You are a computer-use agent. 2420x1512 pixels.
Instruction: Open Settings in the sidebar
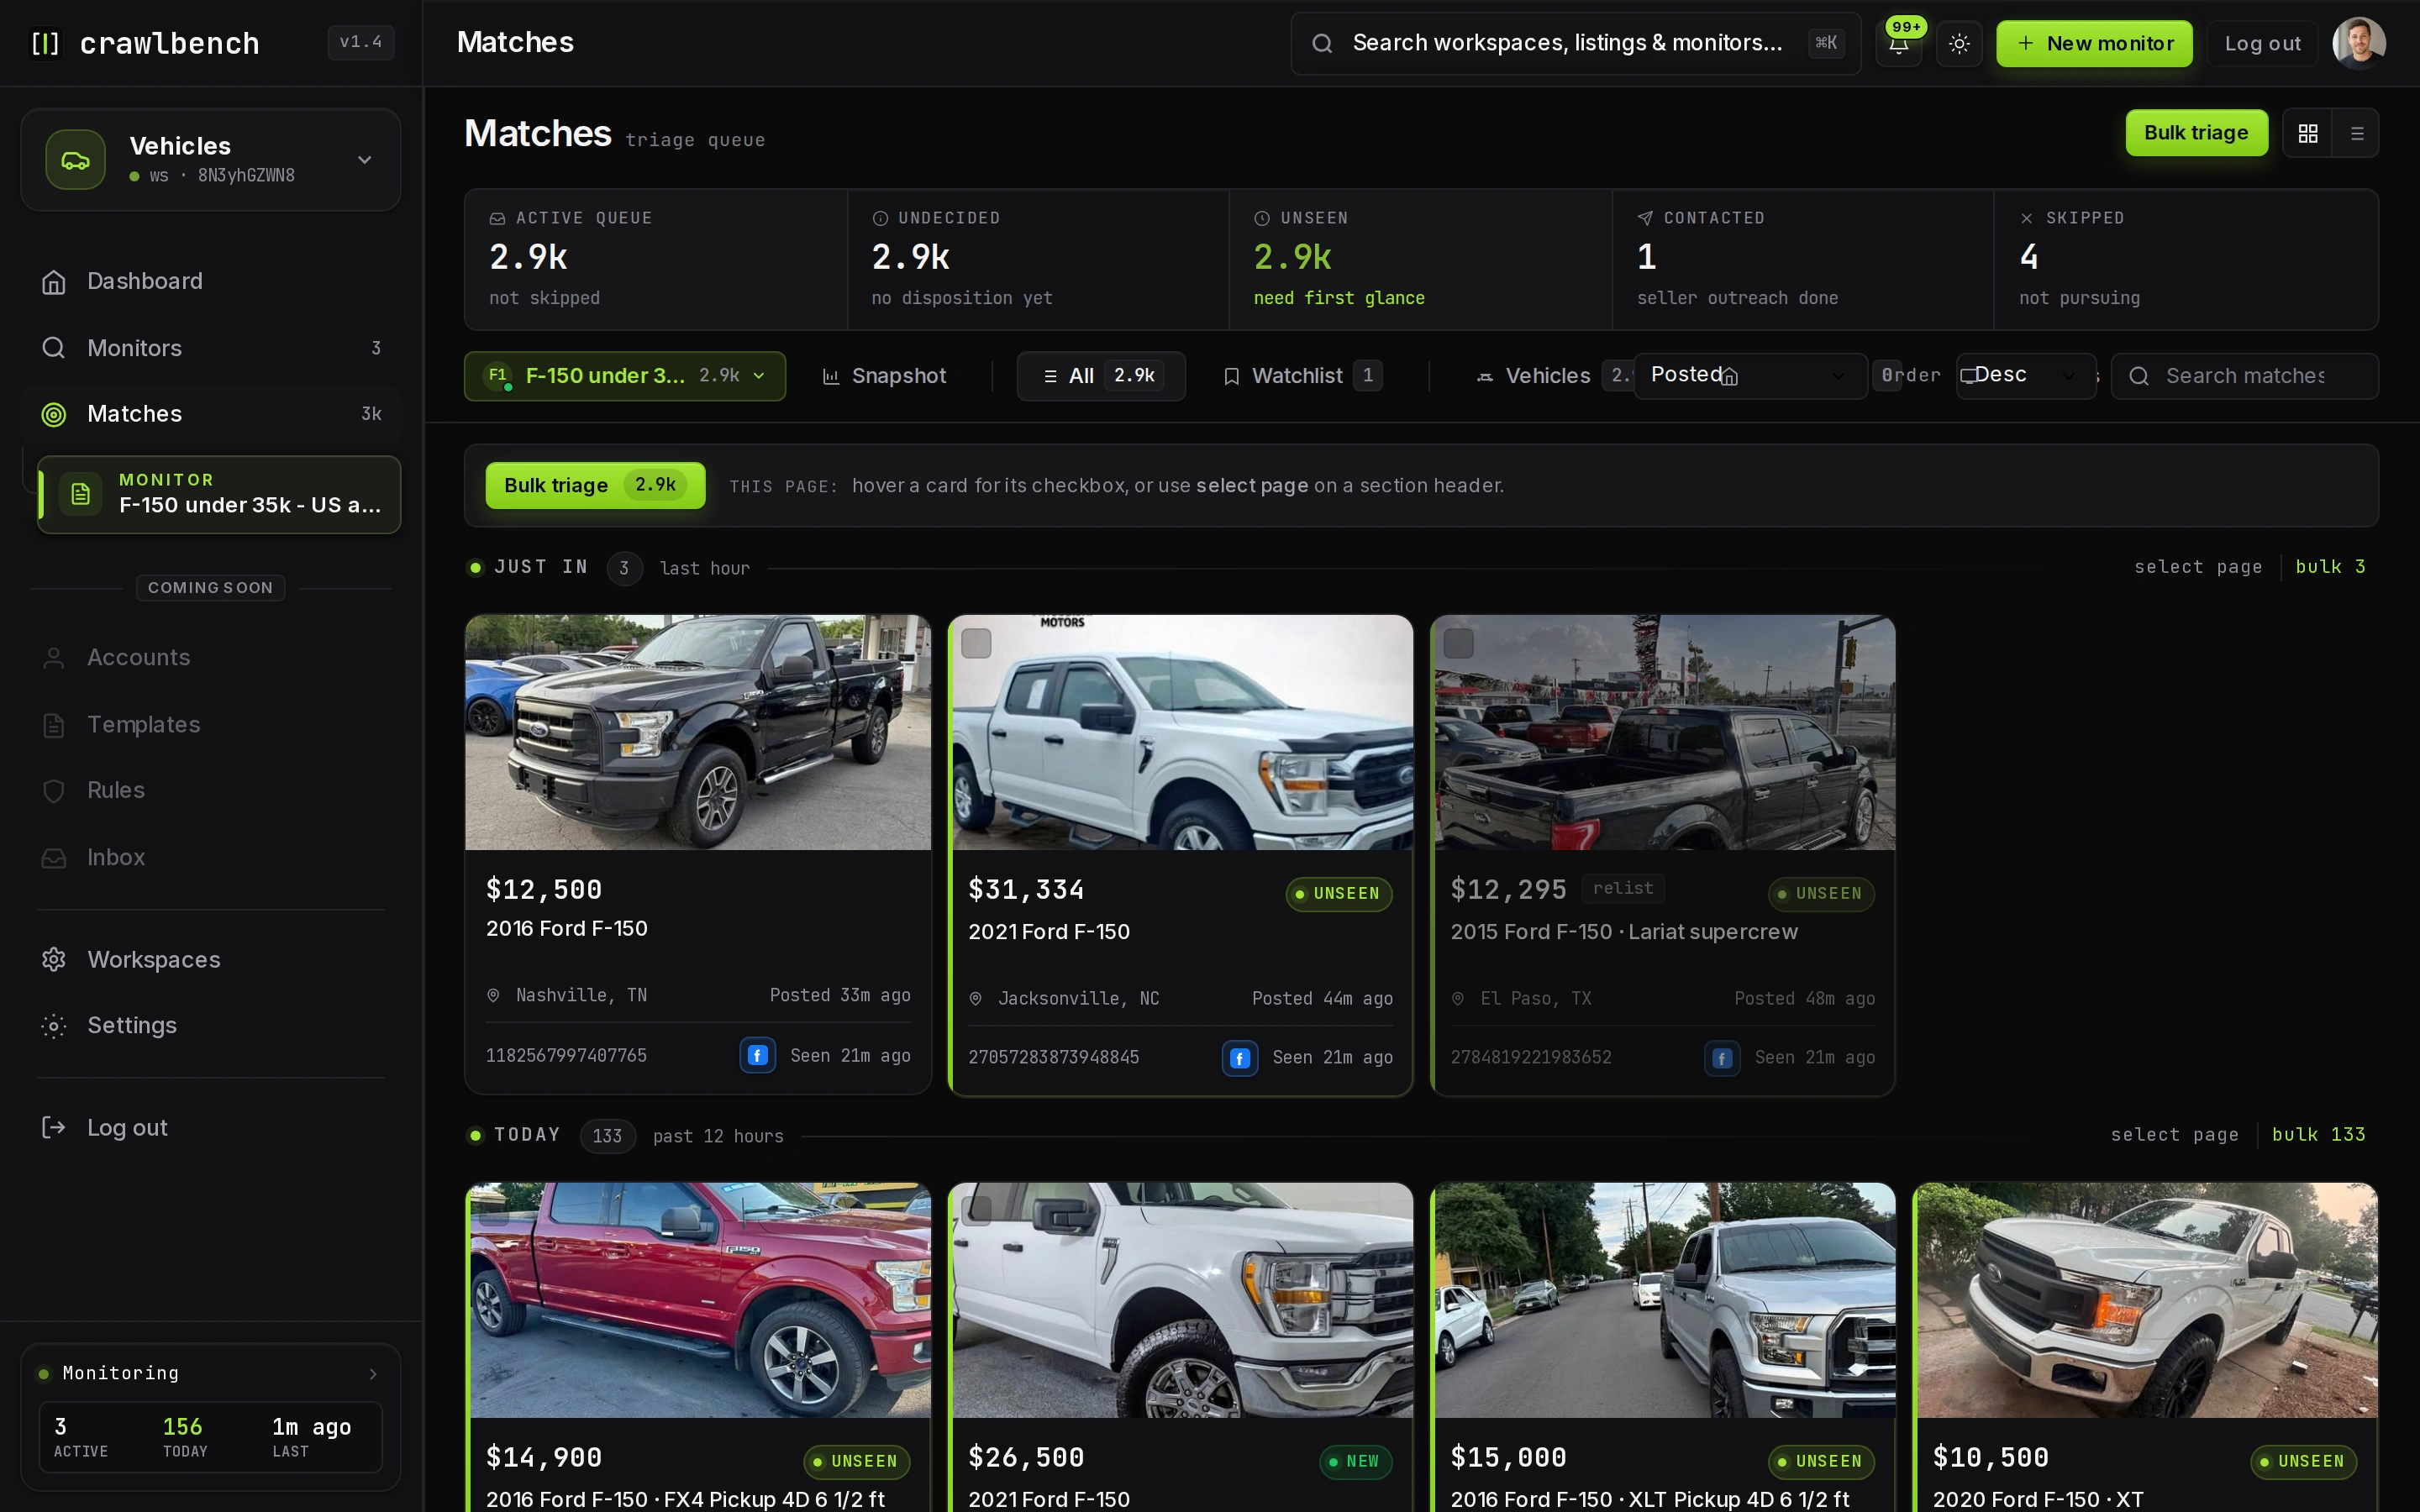coord(211,1025)
